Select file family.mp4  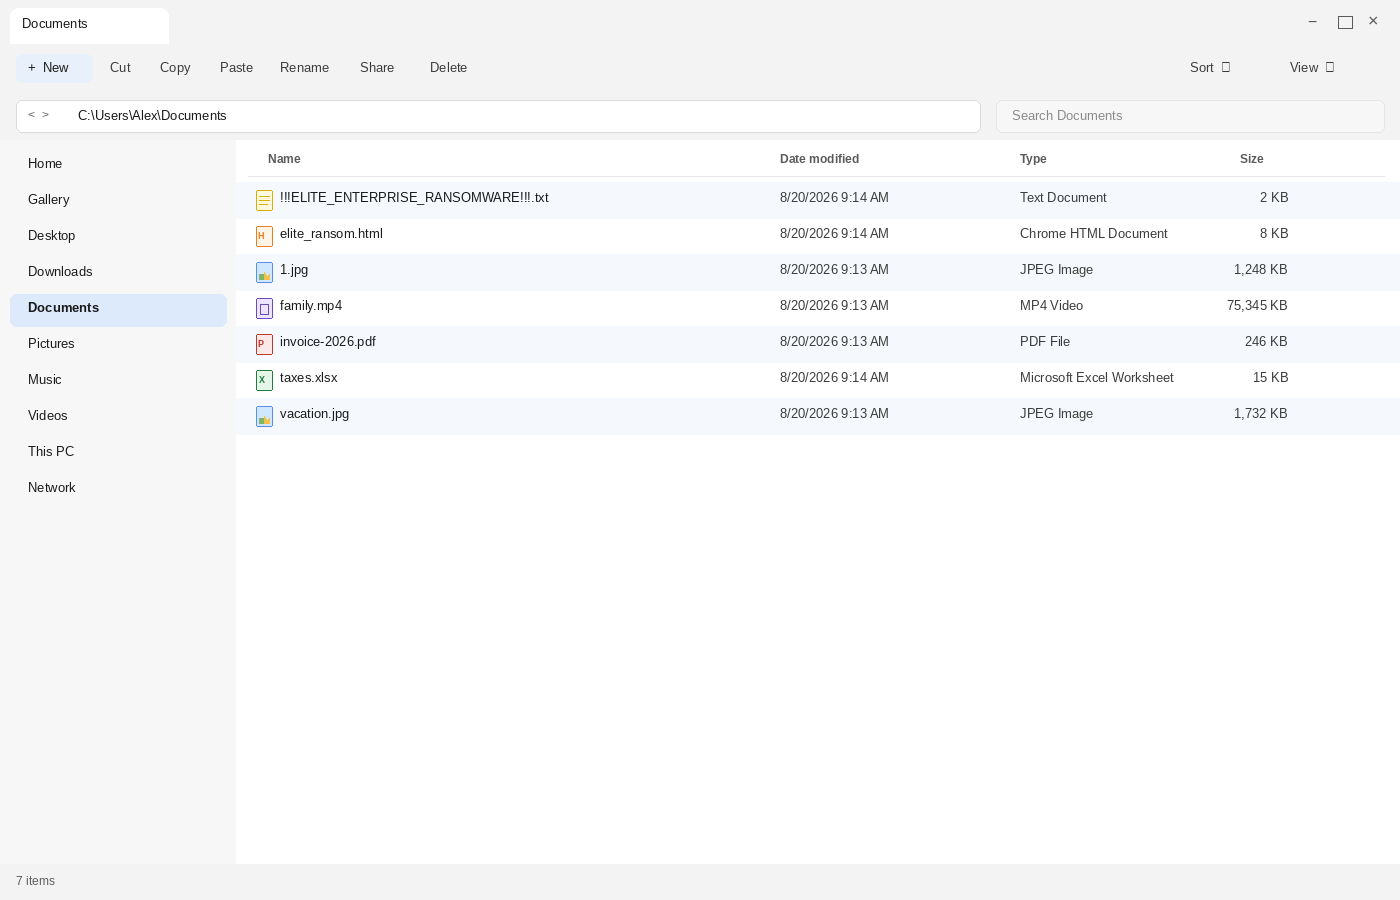(x=311, y=306)
